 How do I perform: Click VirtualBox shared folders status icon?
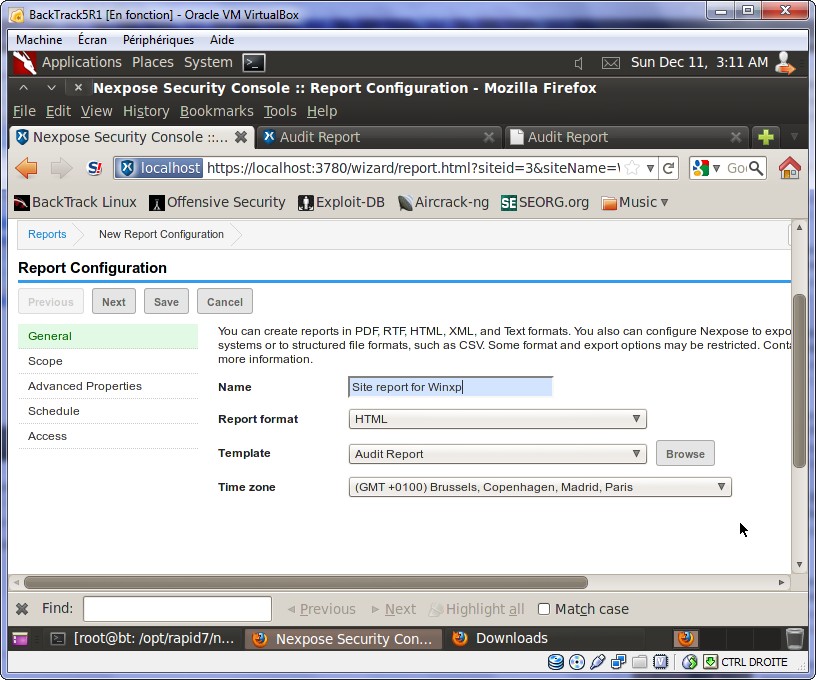[640, 662]
